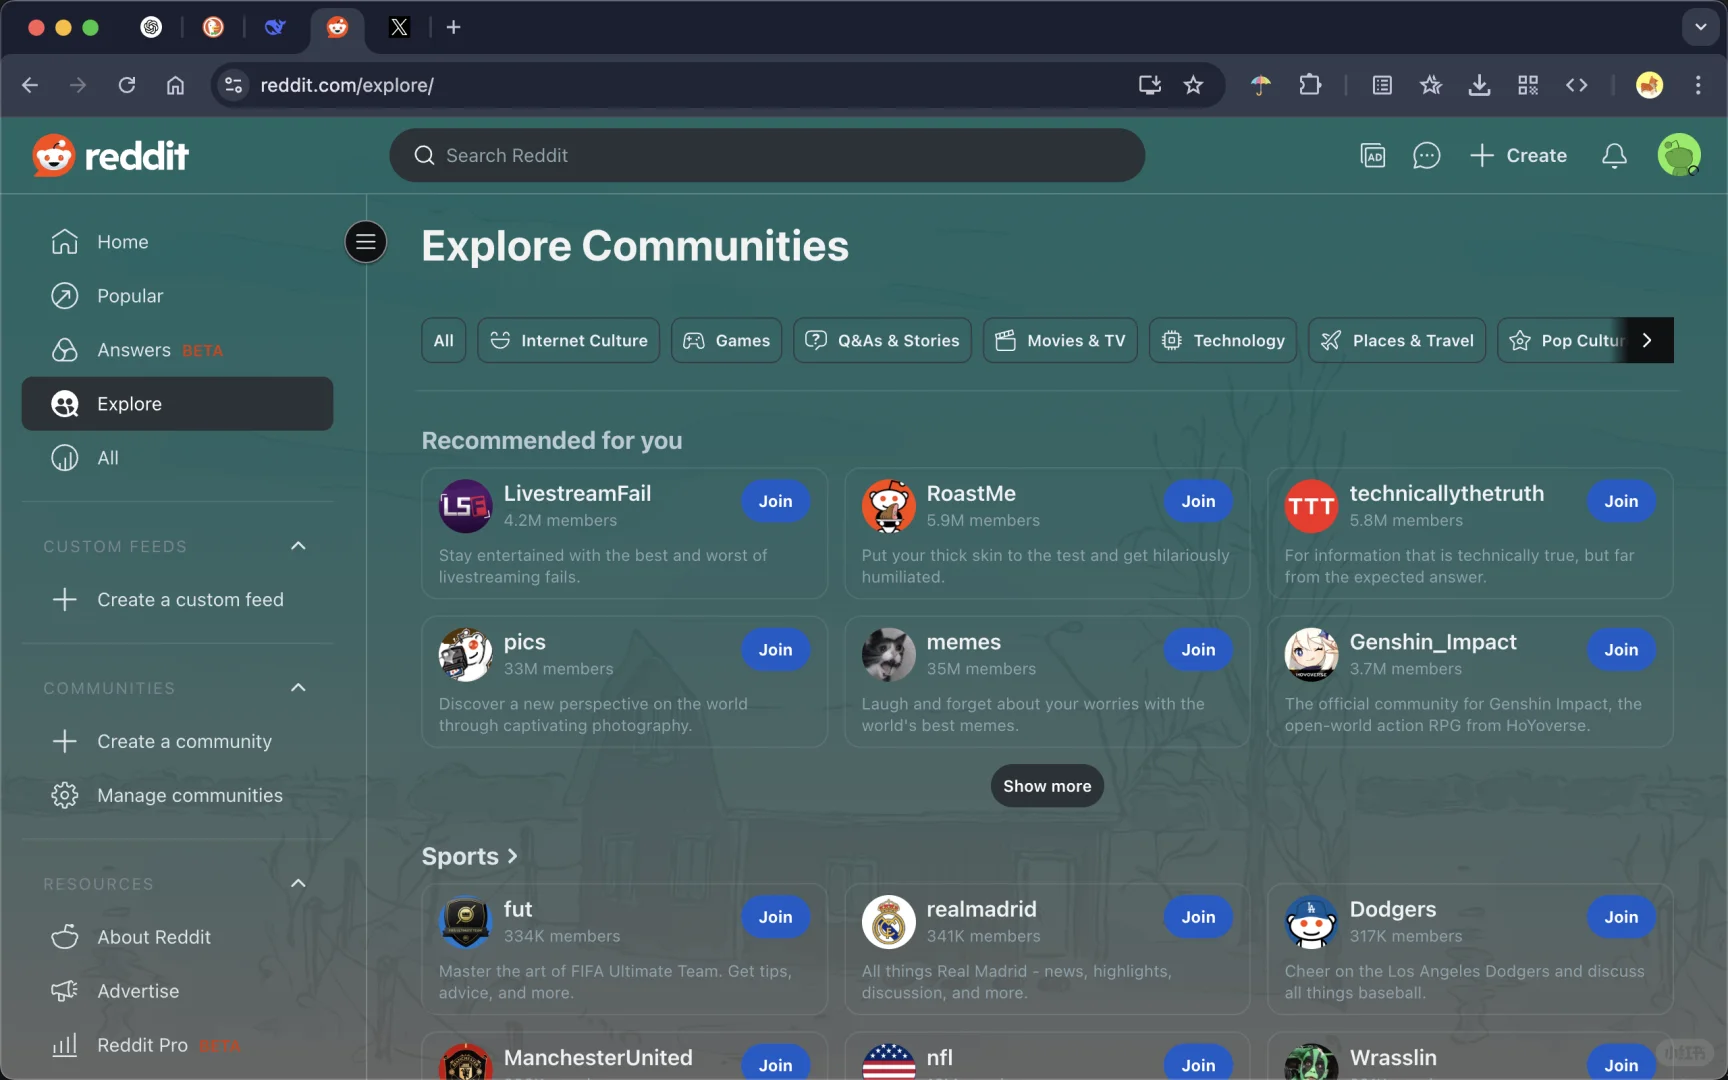The image size is (1728, 1080).
Task: Join the memes community
Action: pyautogui.click(x=1198, y=649)
